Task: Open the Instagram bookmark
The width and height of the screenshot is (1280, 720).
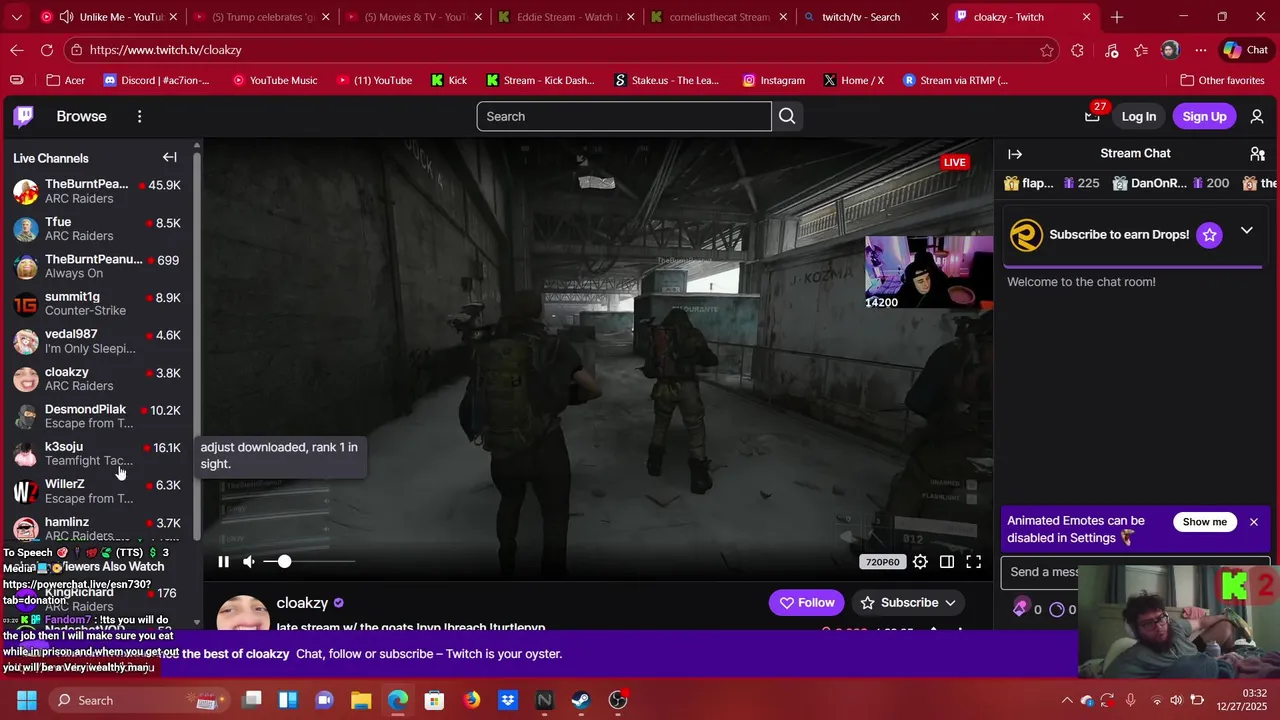Action: tap(772, 80)
